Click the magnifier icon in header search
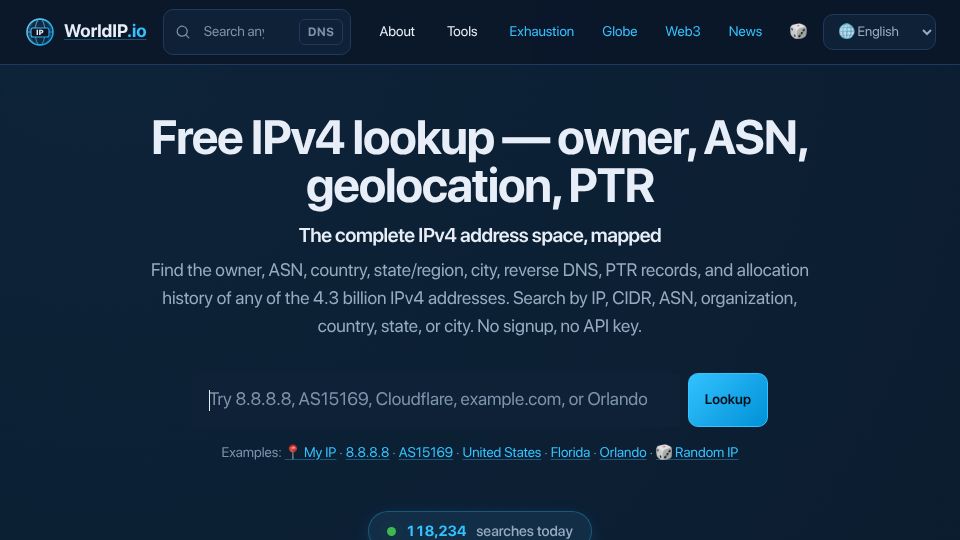The image size is (960, 540). click(x=182, y=32)
